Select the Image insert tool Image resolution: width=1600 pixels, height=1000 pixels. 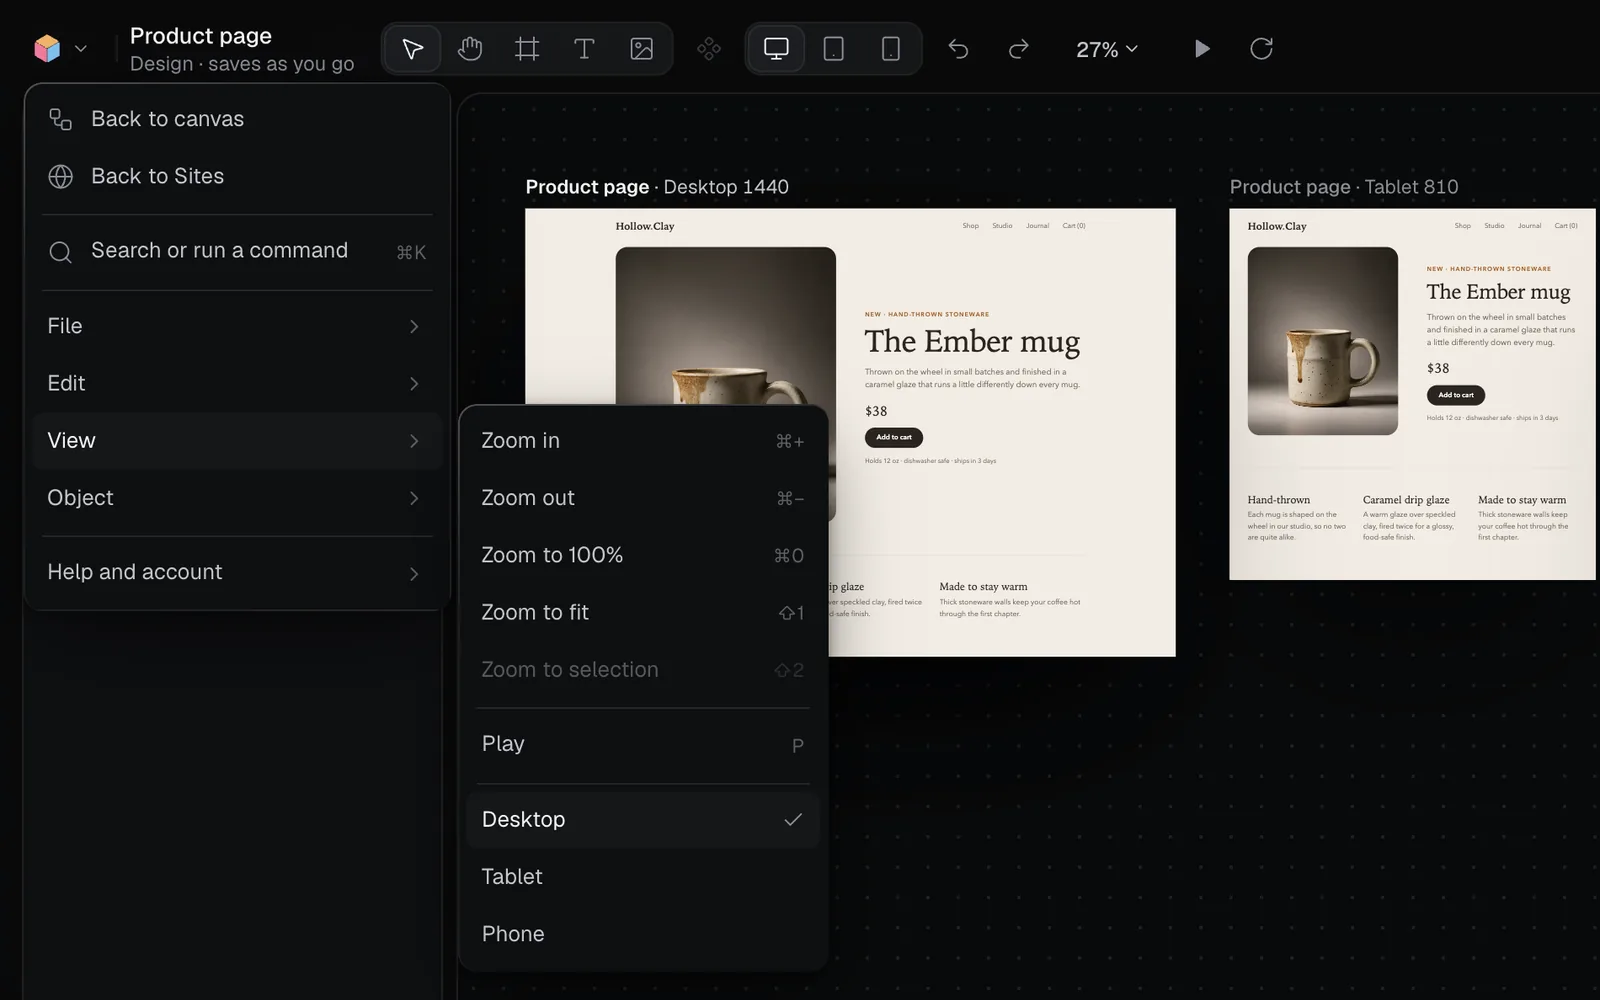(641, 49)
